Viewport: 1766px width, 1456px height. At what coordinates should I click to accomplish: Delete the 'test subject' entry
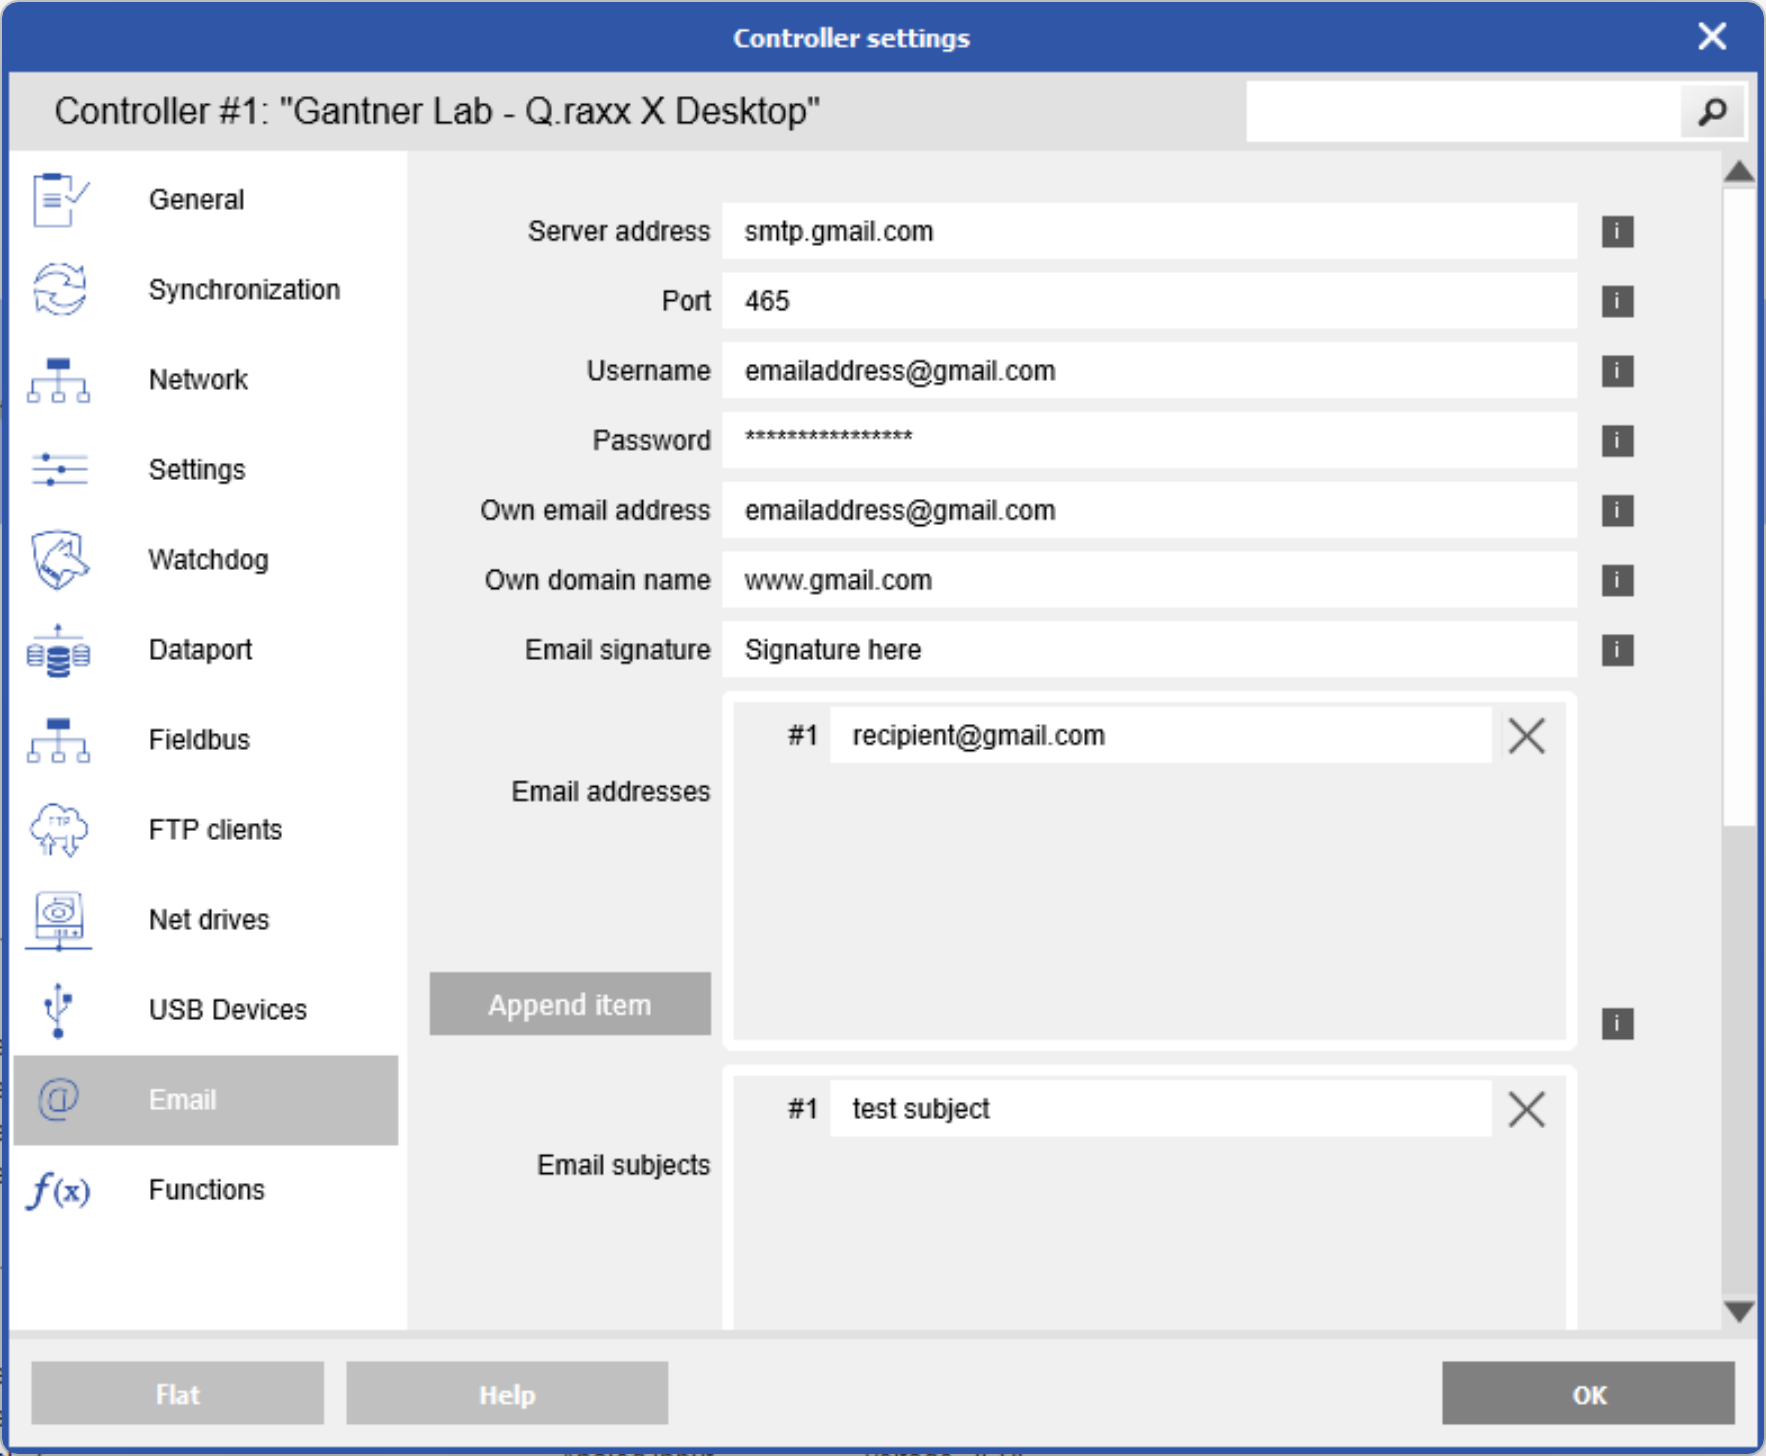[1526, 1109]
